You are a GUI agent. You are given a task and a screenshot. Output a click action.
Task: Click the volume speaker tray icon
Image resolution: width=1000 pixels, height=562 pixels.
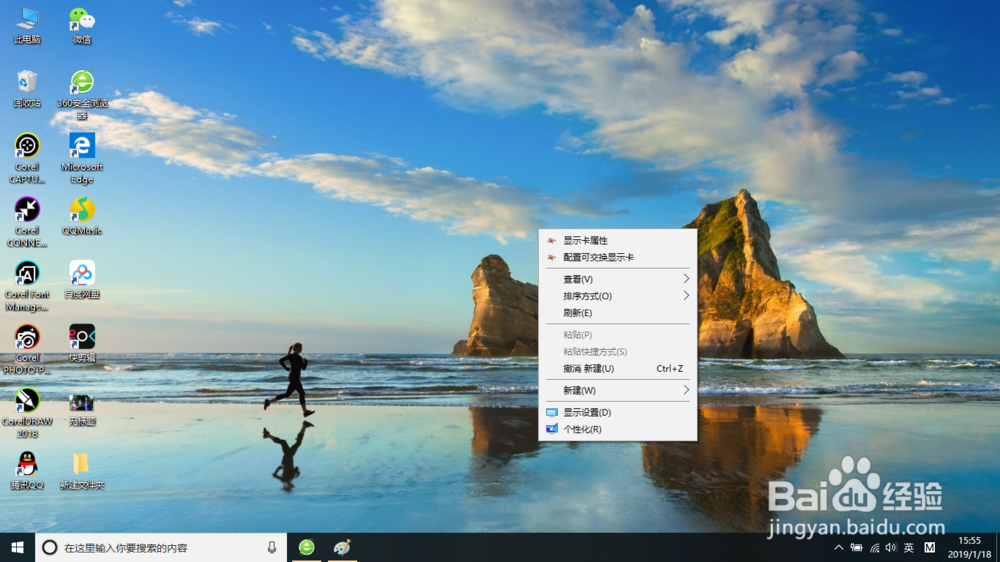pyautogui.click(x=891, y=547)
